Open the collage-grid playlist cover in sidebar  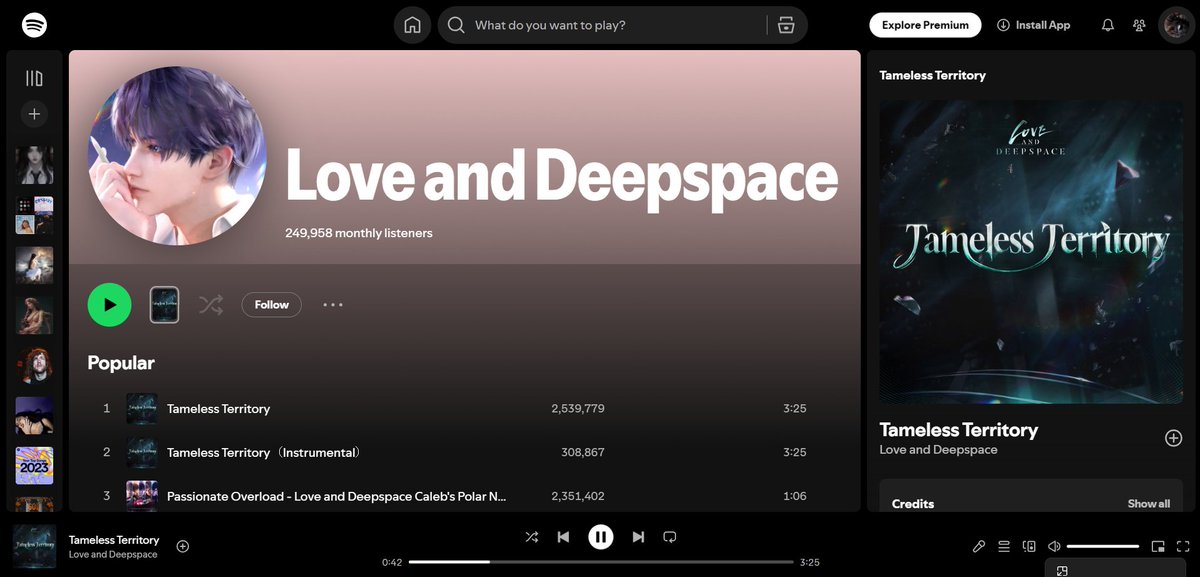34,215
